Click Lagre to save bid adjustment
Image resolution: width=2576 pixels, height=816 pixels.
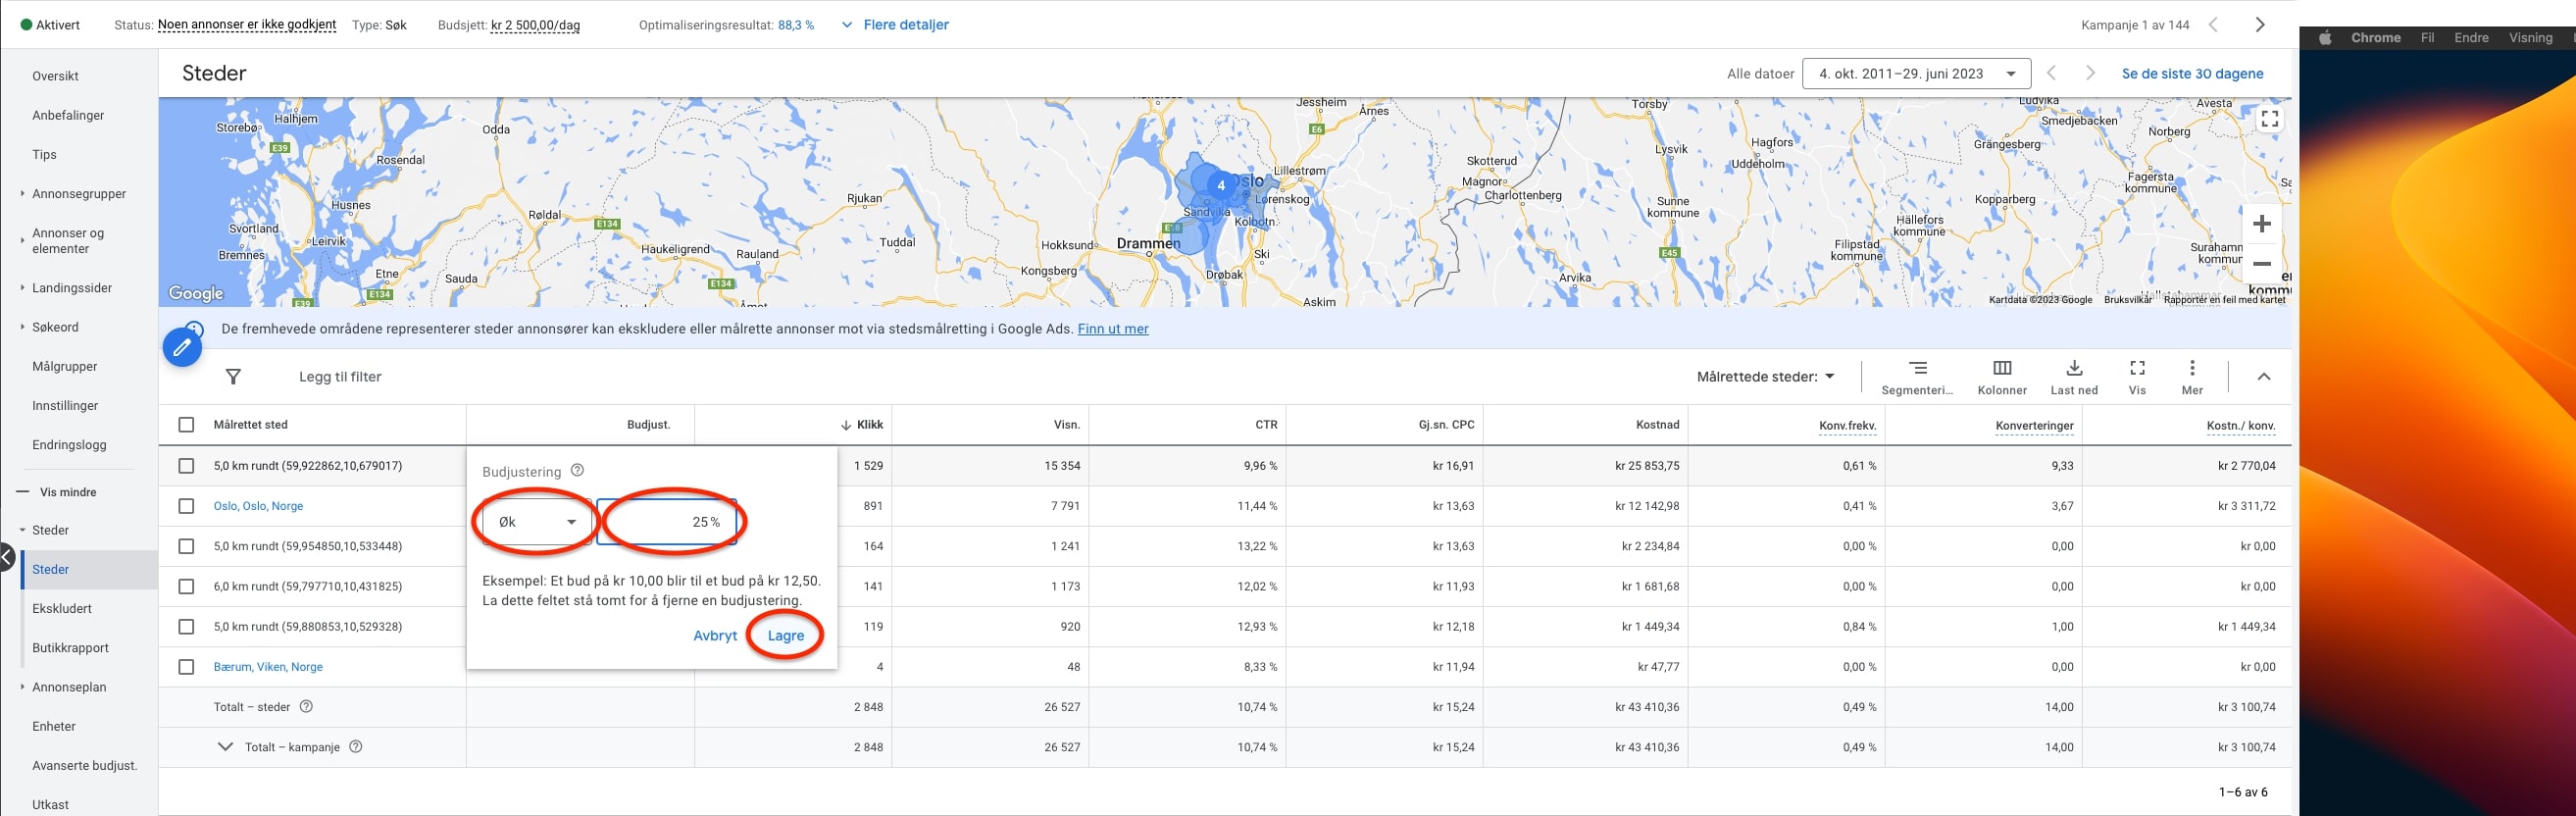785,636
